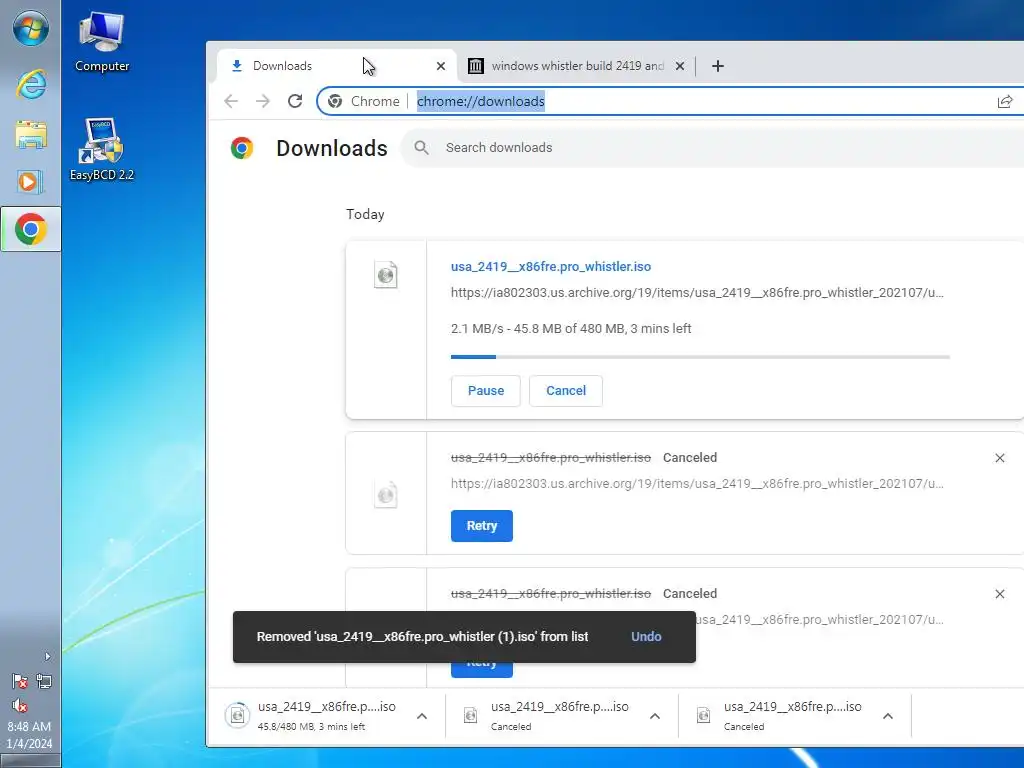
Task: Select the Chrome taskbar icon
Action: (31, 229)
